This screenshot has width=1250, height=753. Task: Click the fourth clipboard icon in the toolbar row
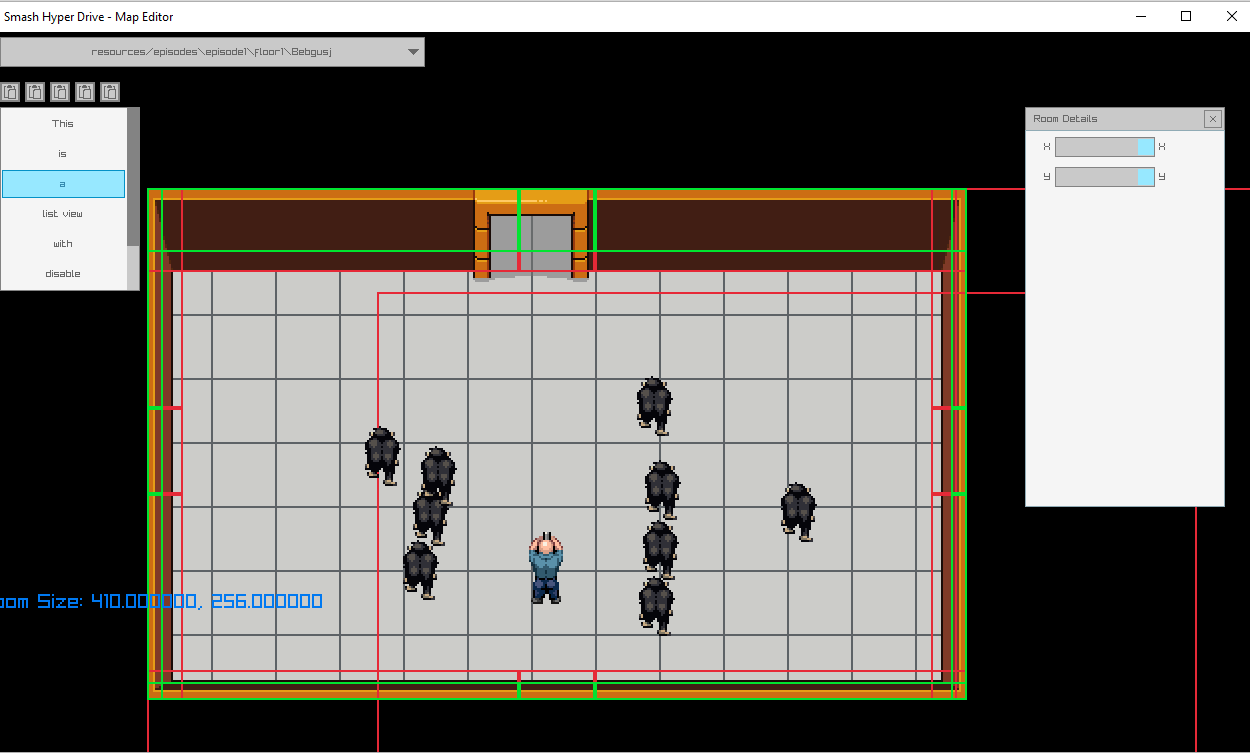85,92
